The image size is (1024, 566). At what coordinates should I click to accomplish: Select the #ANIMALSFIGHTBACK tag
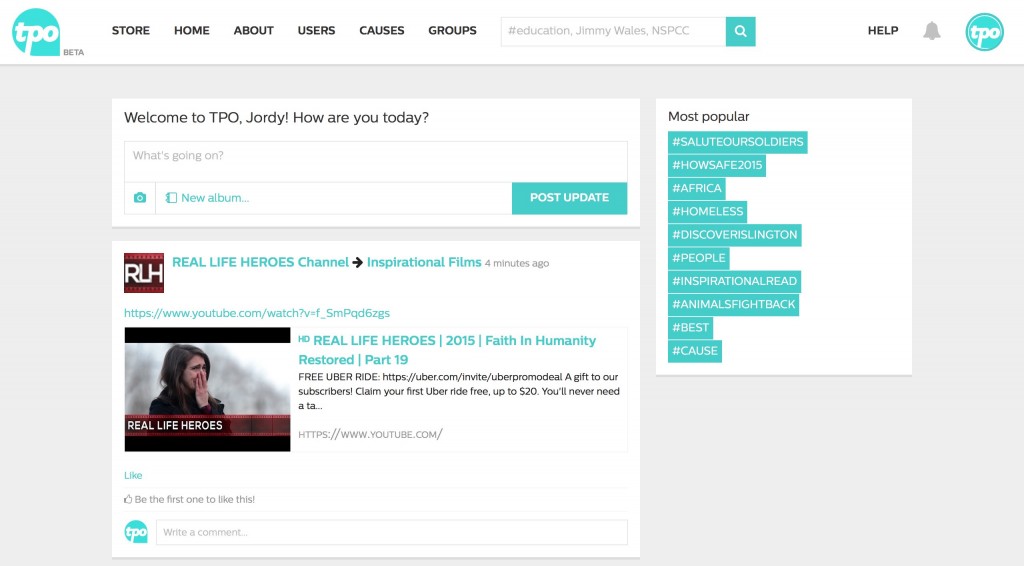click(x=733, y=304)
